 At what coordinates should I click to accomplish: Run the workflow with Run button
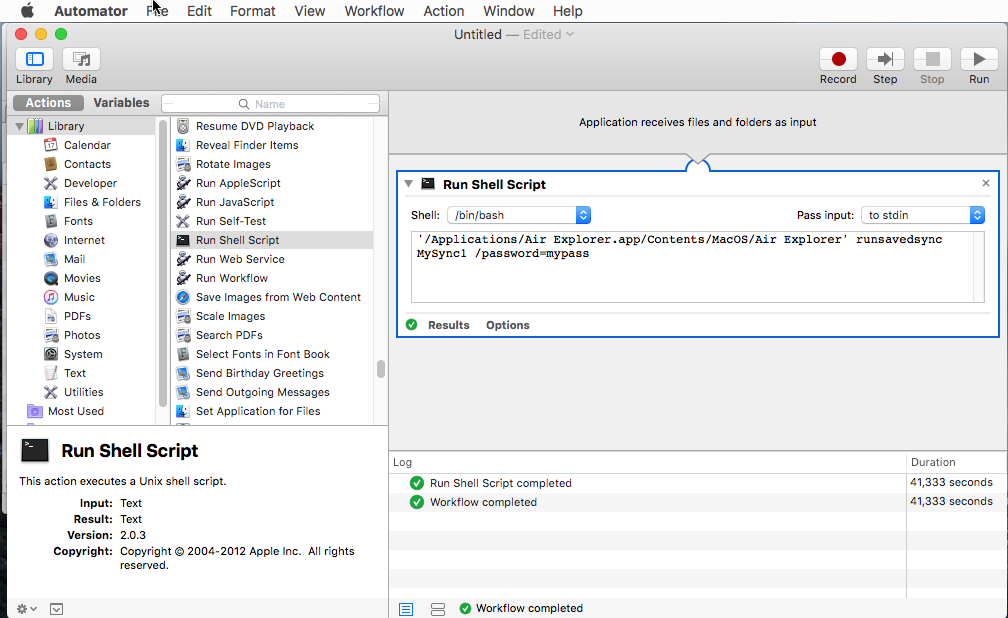[979, 59]
